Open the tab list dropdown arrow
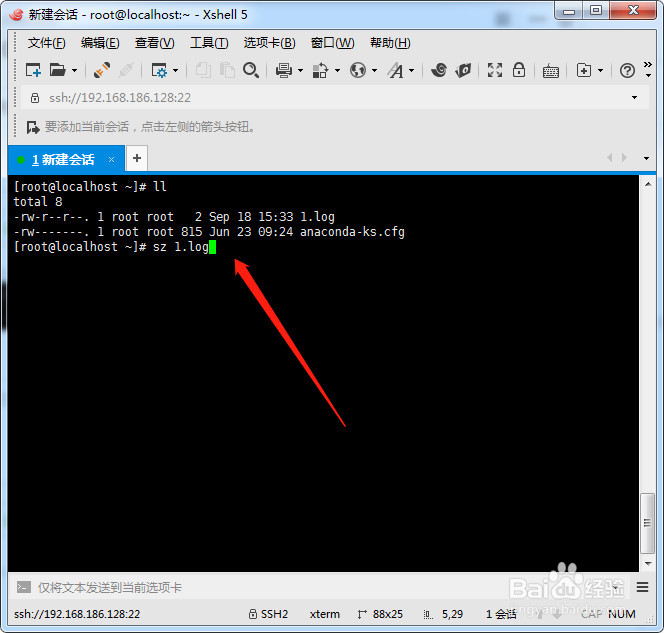Viewport: 664px width, 633px height. click(x=646, y=158)
